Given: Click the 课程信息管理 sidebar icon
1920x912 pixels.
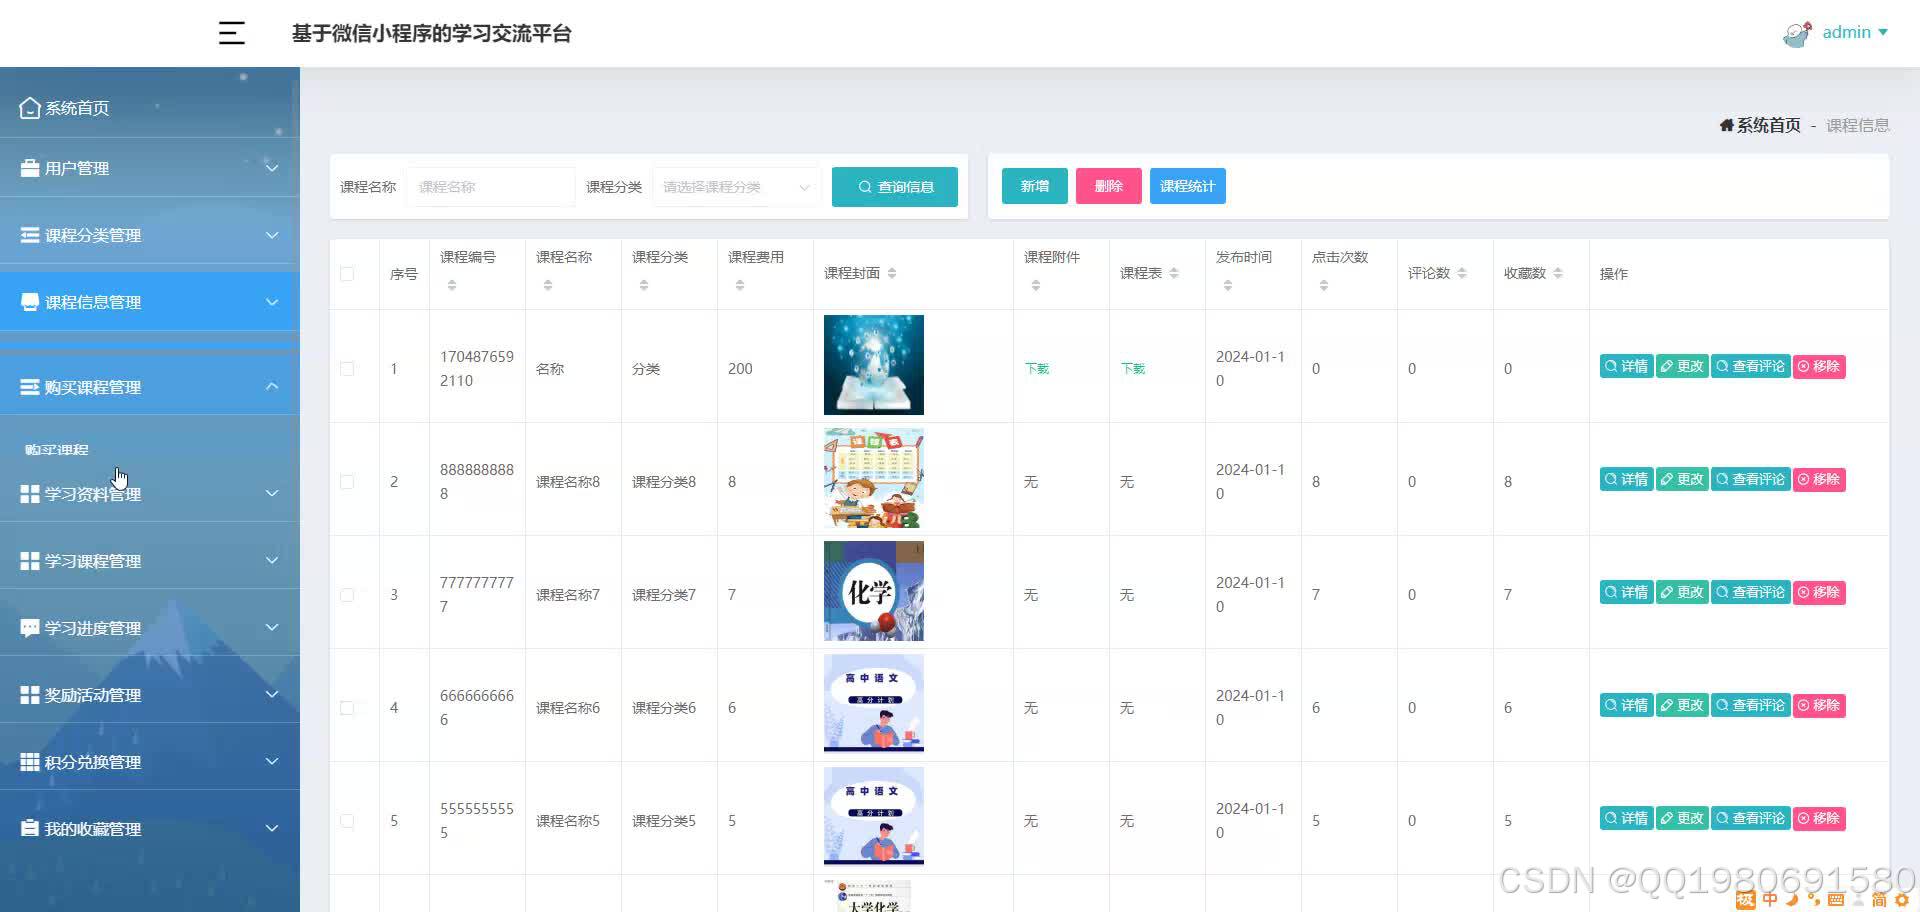Looking at the screenshot, I should [x=30, y=302].
